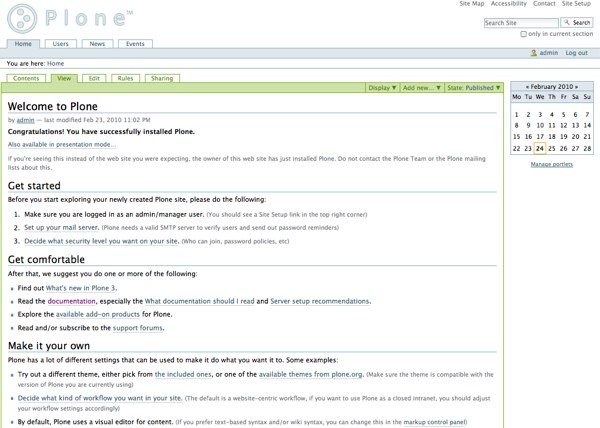
Task: Click inside the Search Site field
Action: (x=520, y=23)
